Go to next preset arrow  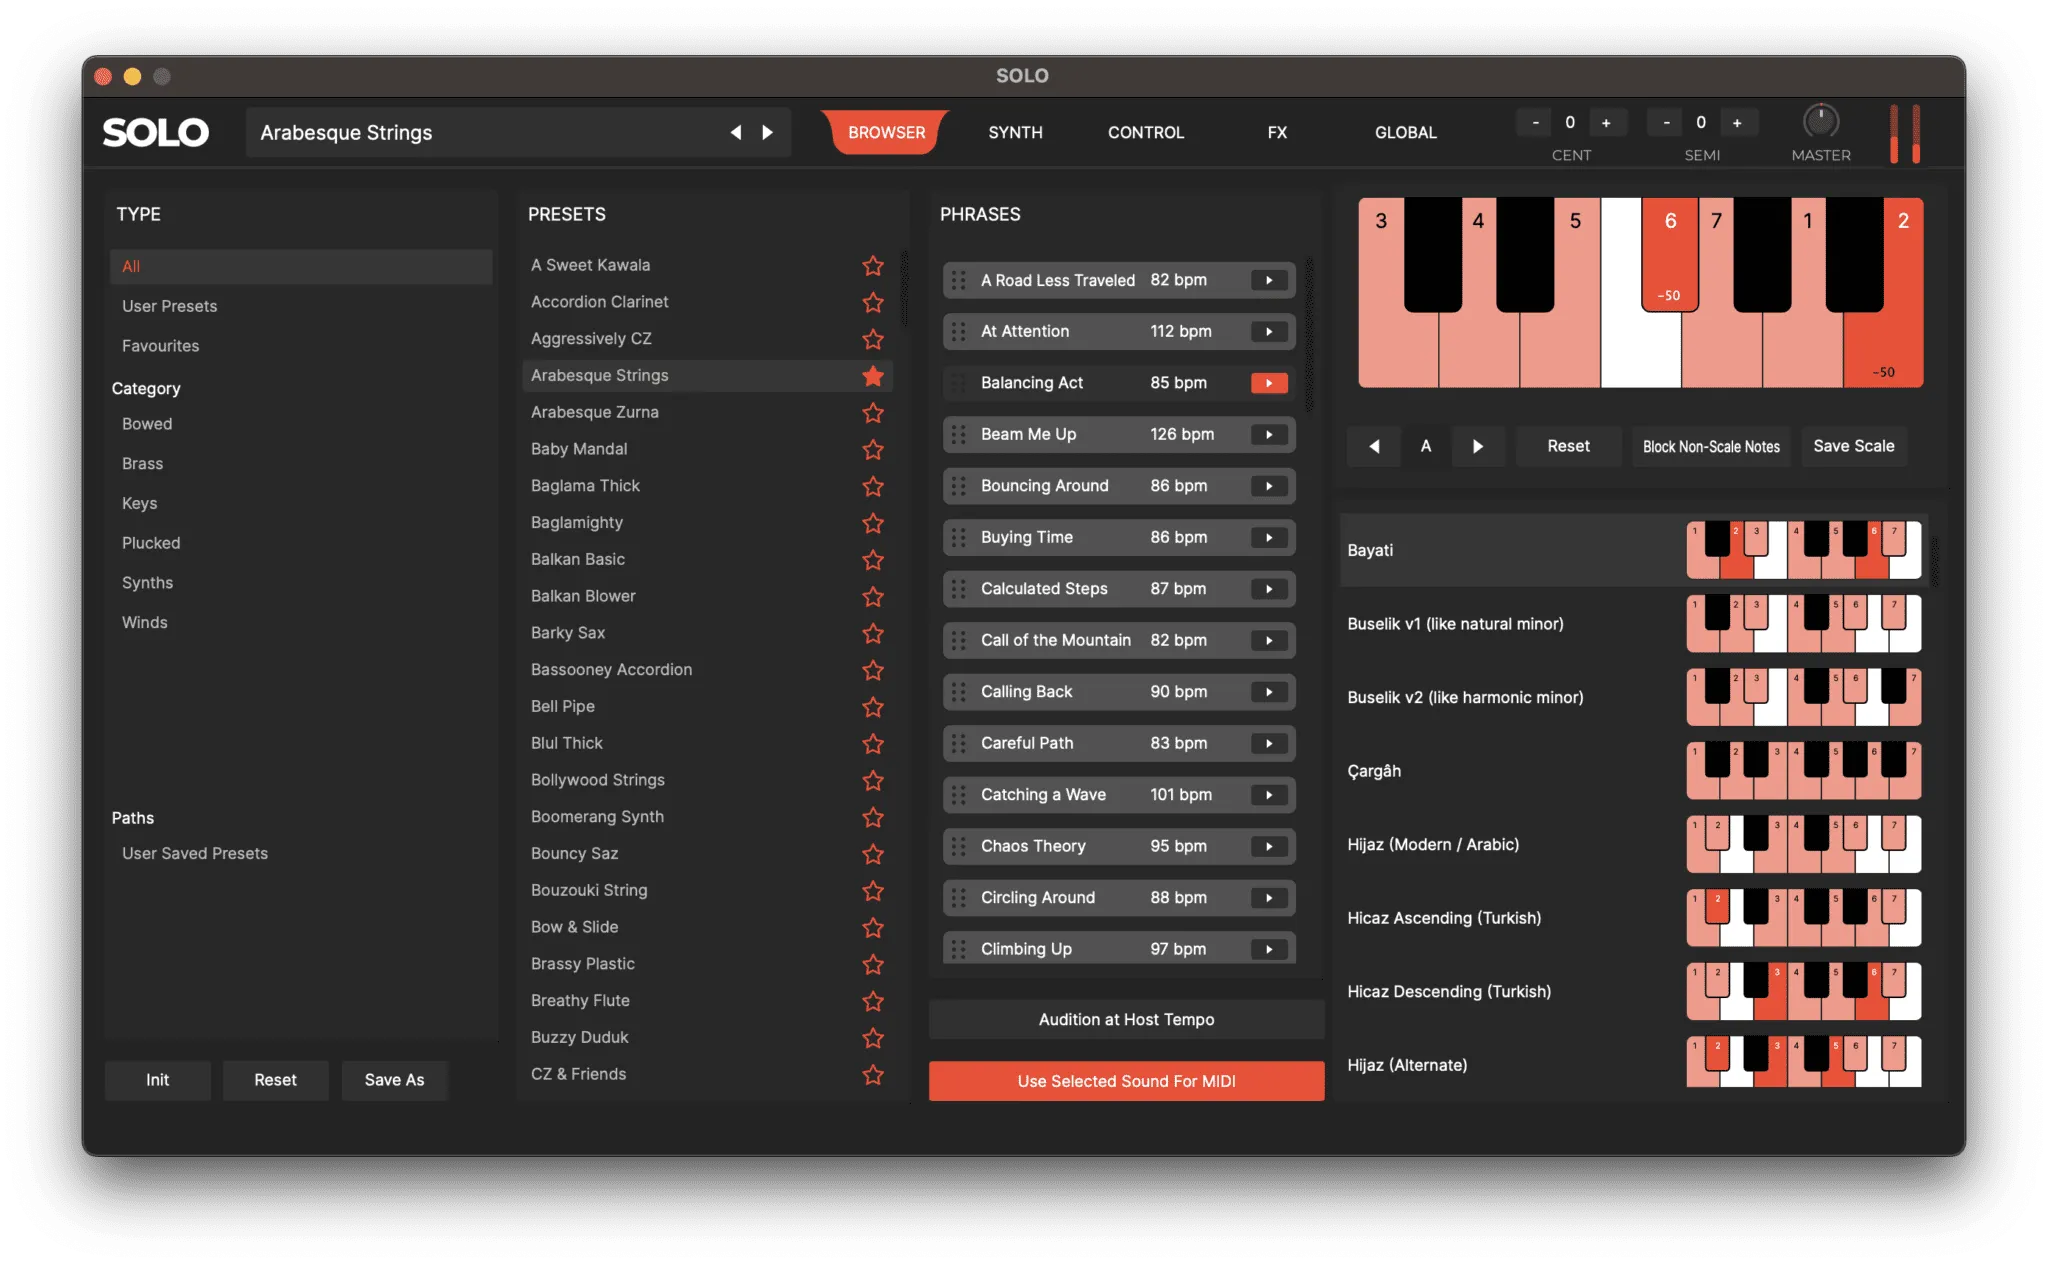pyautogui.click(x=768, y=133)
